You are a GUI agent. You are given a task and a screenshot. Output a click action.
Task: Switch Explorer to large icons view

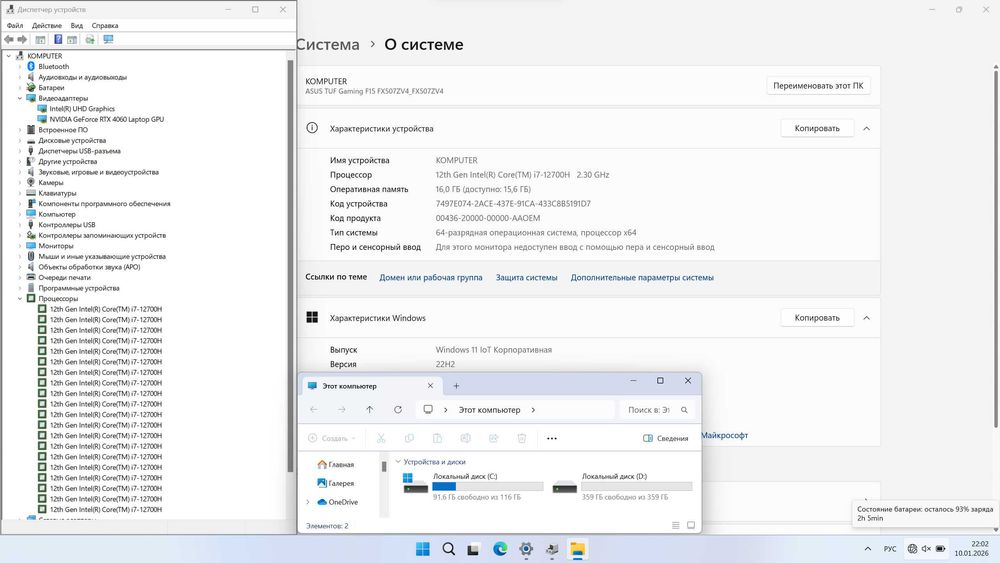tap(691, 525)
